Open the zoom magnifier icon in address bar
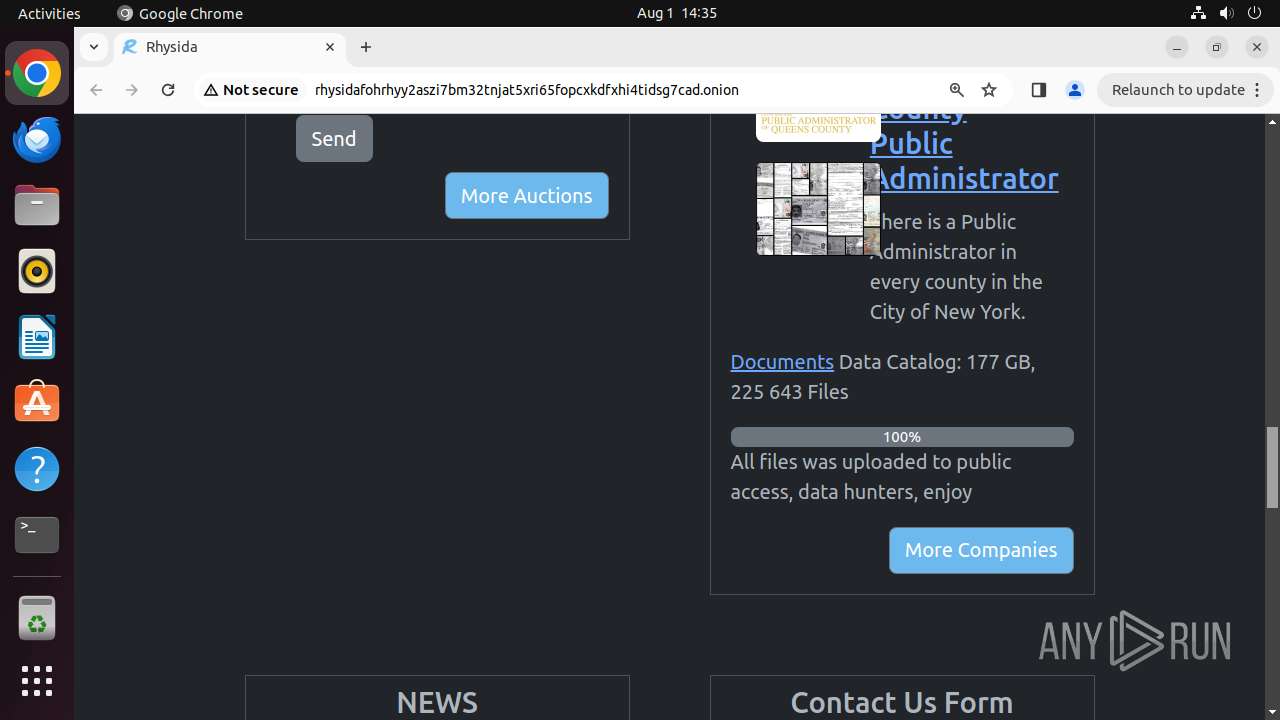The width and height of the screenshot is (1280, 720). coord(957,90)
